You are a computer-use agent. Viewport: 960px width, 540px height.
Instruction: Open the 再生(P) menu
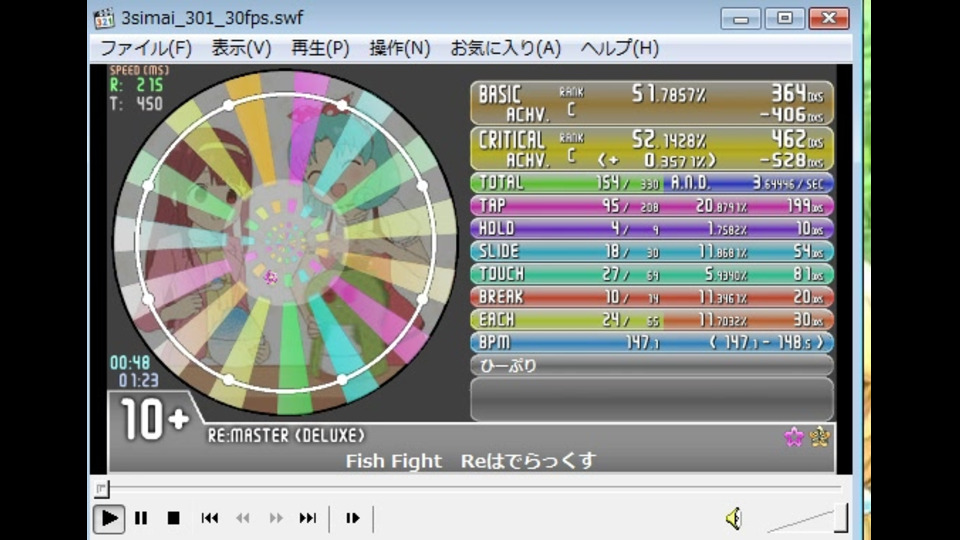click(320, 48)
